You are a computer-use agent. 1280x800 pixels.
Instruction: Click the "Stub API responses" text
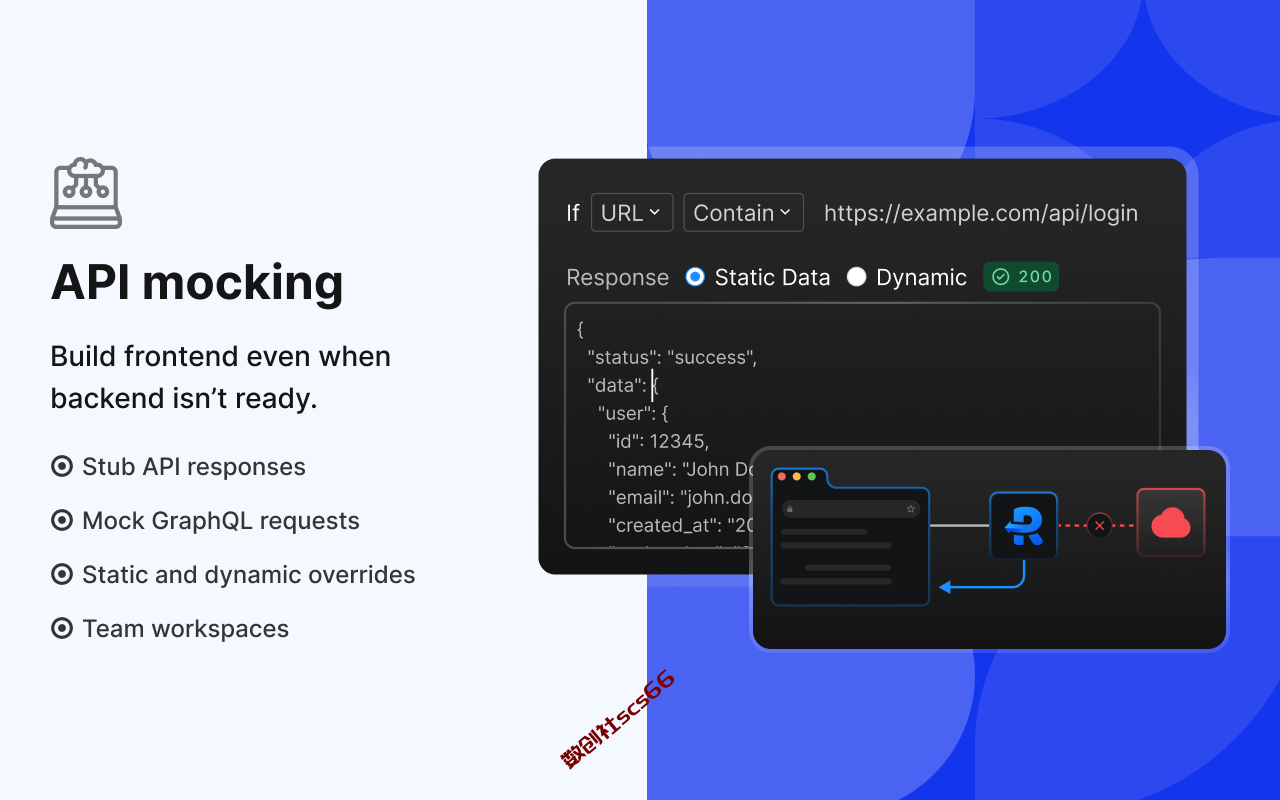[x=194, y=467]
